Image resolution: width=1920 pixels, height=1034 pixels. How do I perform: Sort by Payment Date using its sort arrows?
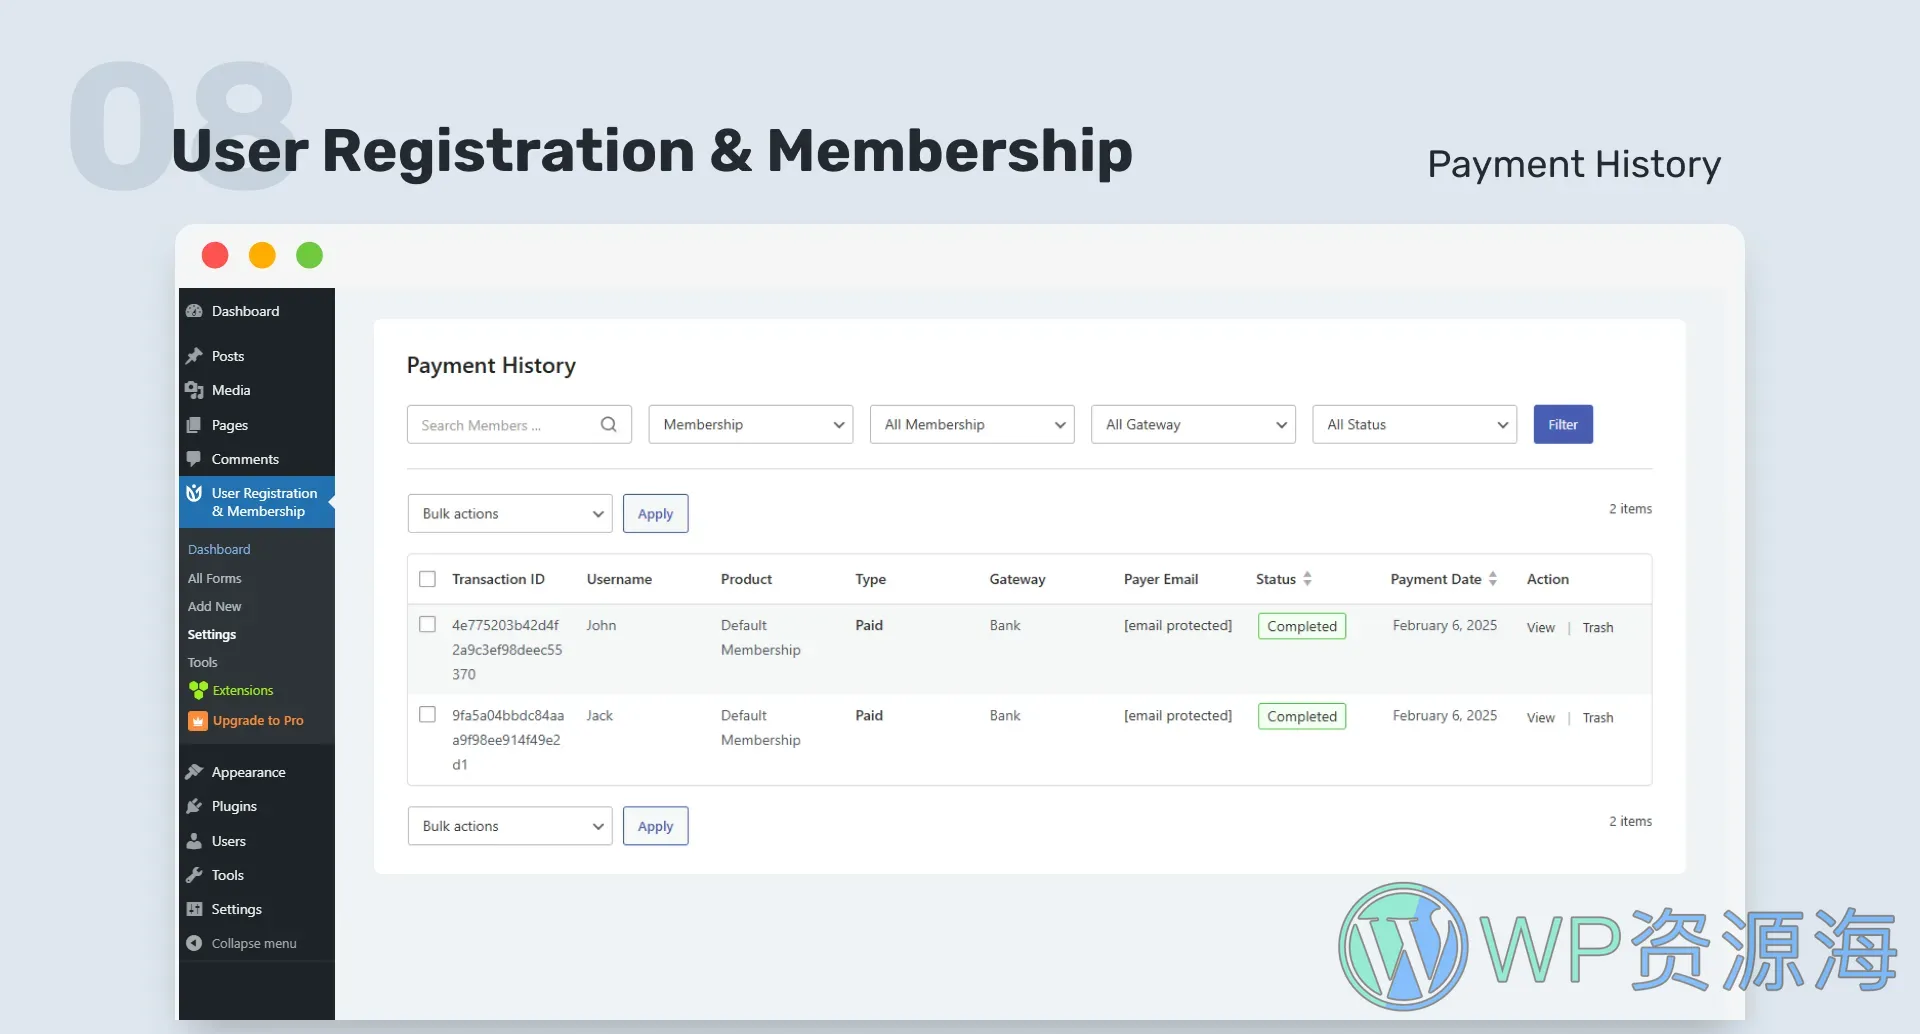1493,579
